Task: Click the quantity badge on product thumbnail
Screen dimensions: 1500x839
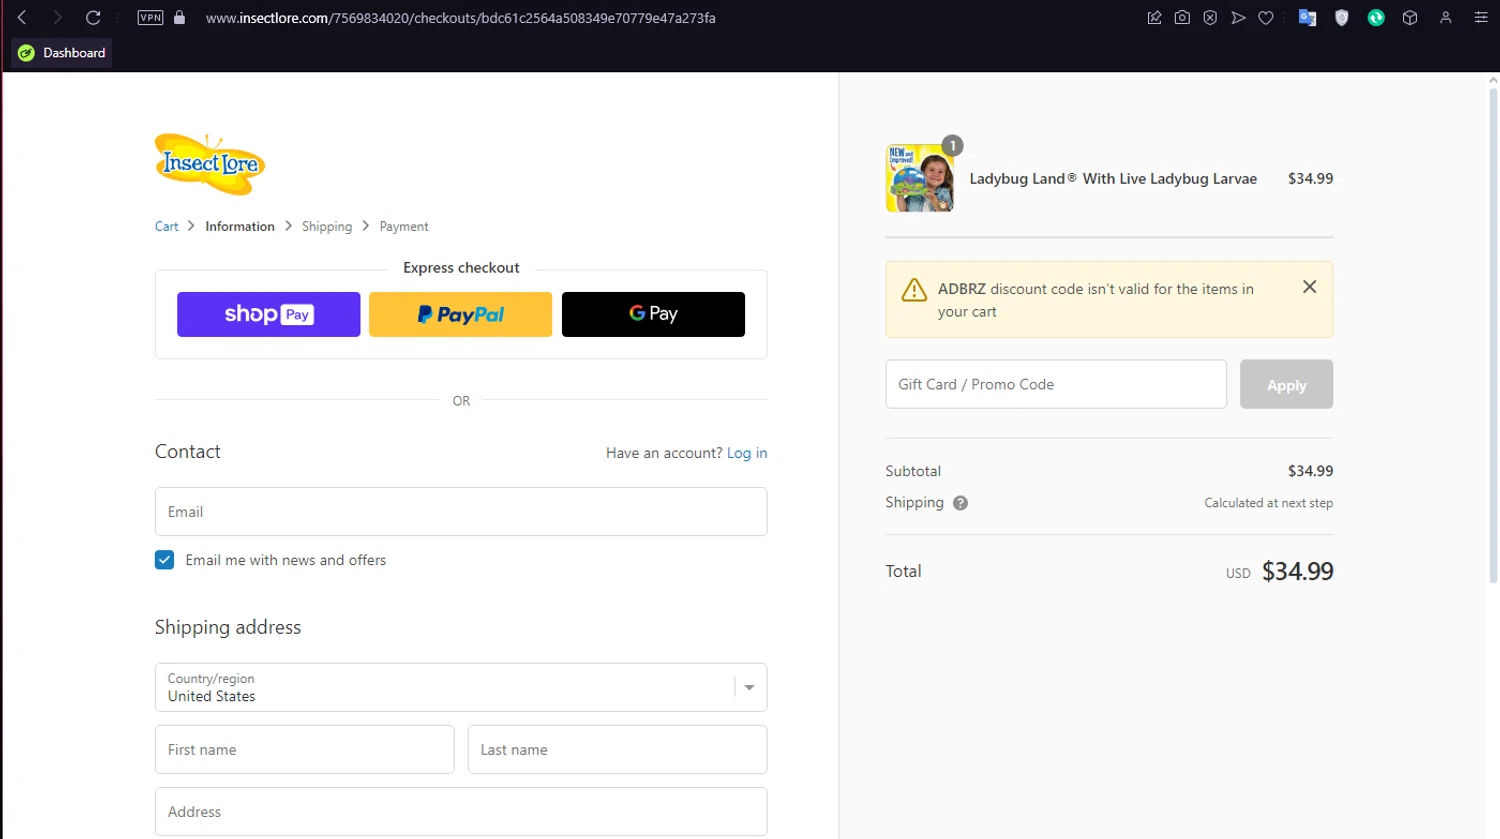Action: click(x=953, y=145)
